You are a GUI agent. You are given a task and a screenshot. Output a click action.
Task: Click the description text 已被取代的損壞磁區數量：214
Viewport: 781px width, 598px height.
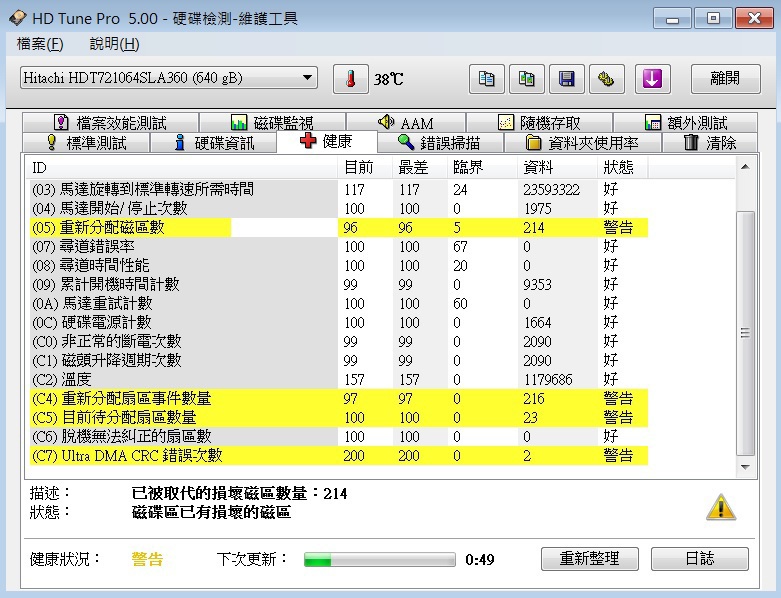[x=239, y=493]
